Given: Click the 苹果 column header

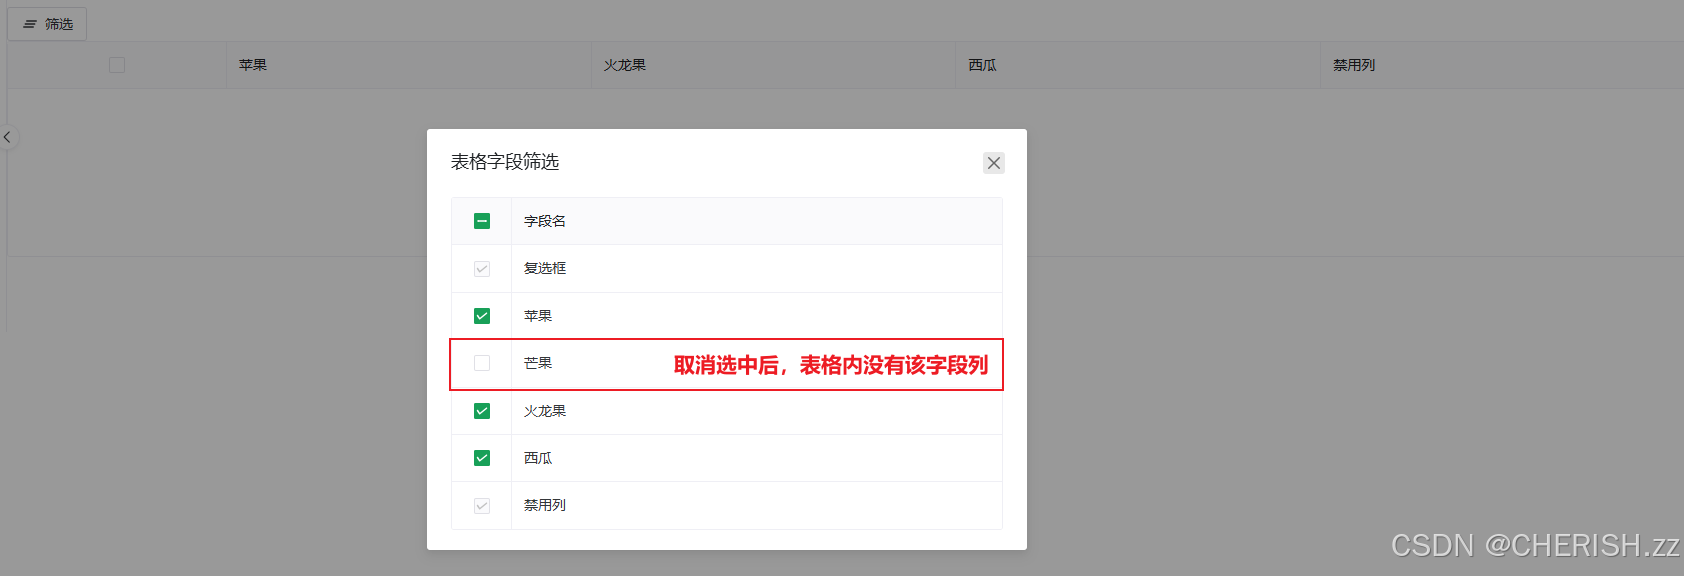Looking at the screenshot, I should pyautogui.click(x=253, y=65).
